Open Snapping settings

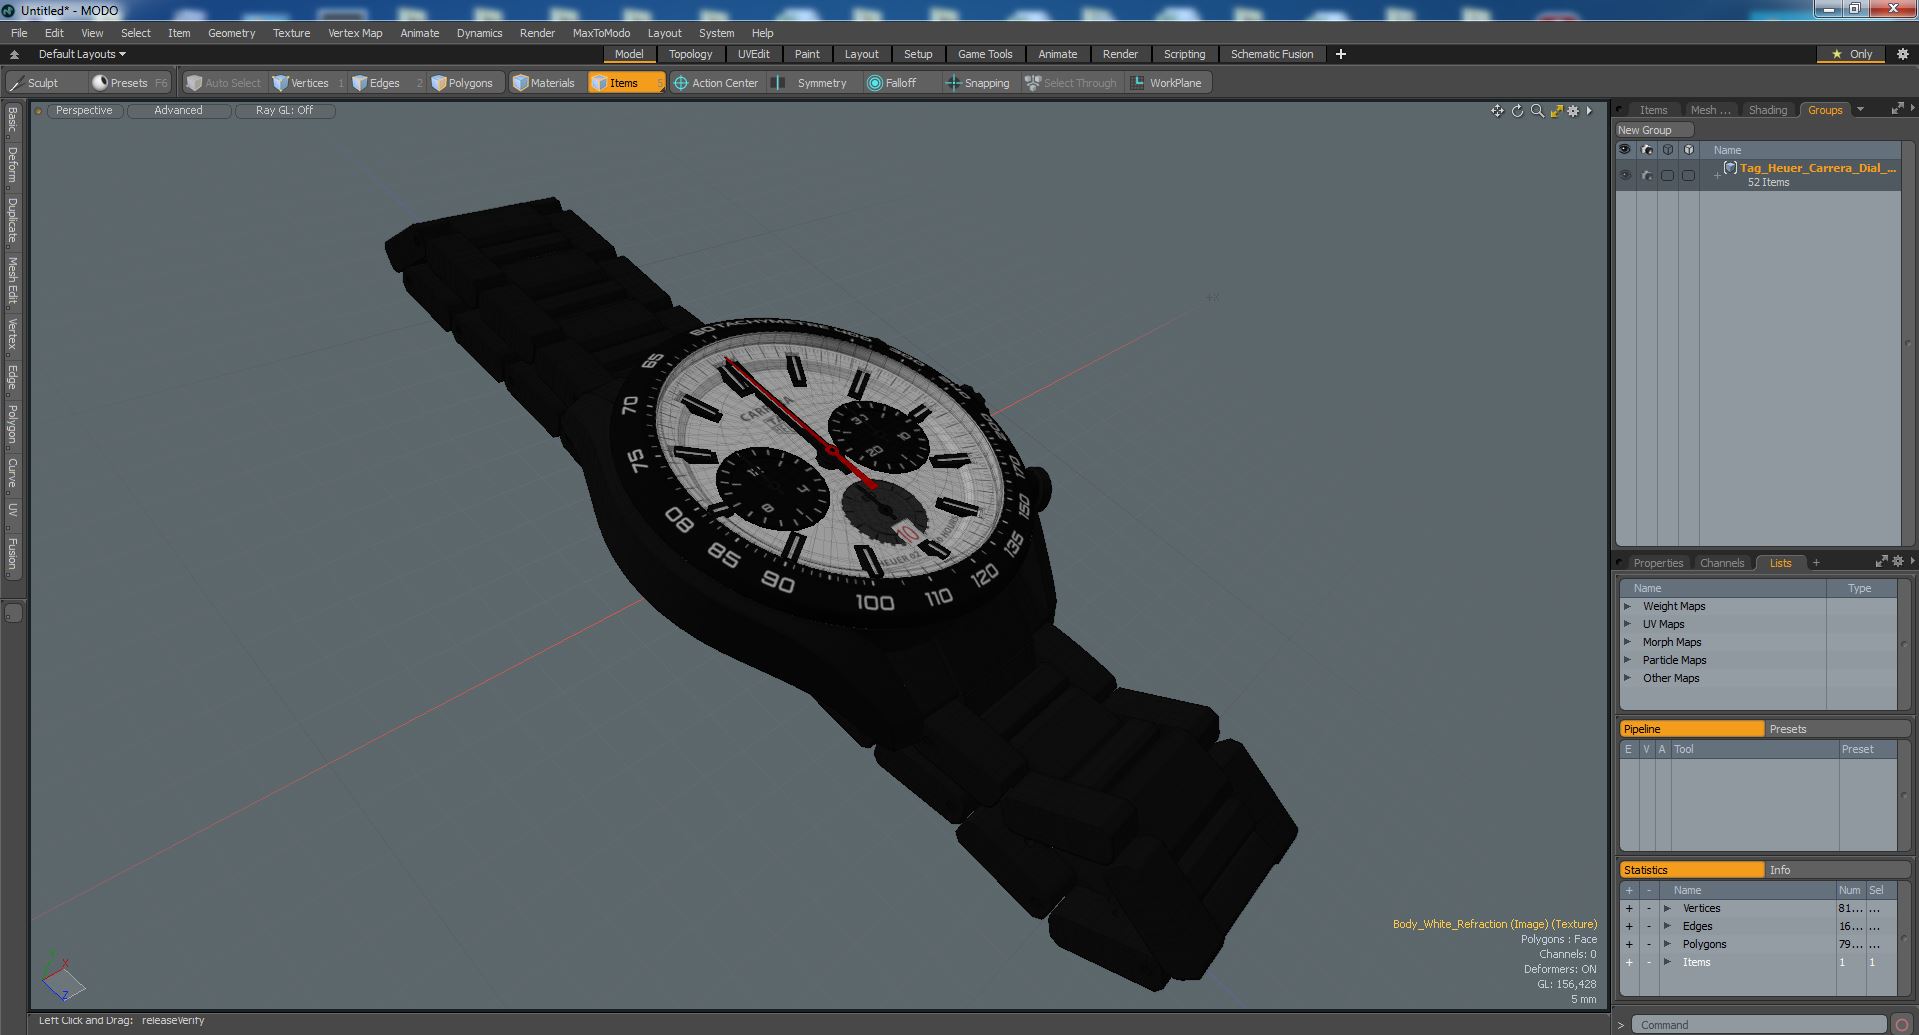(x=979, y=83)
